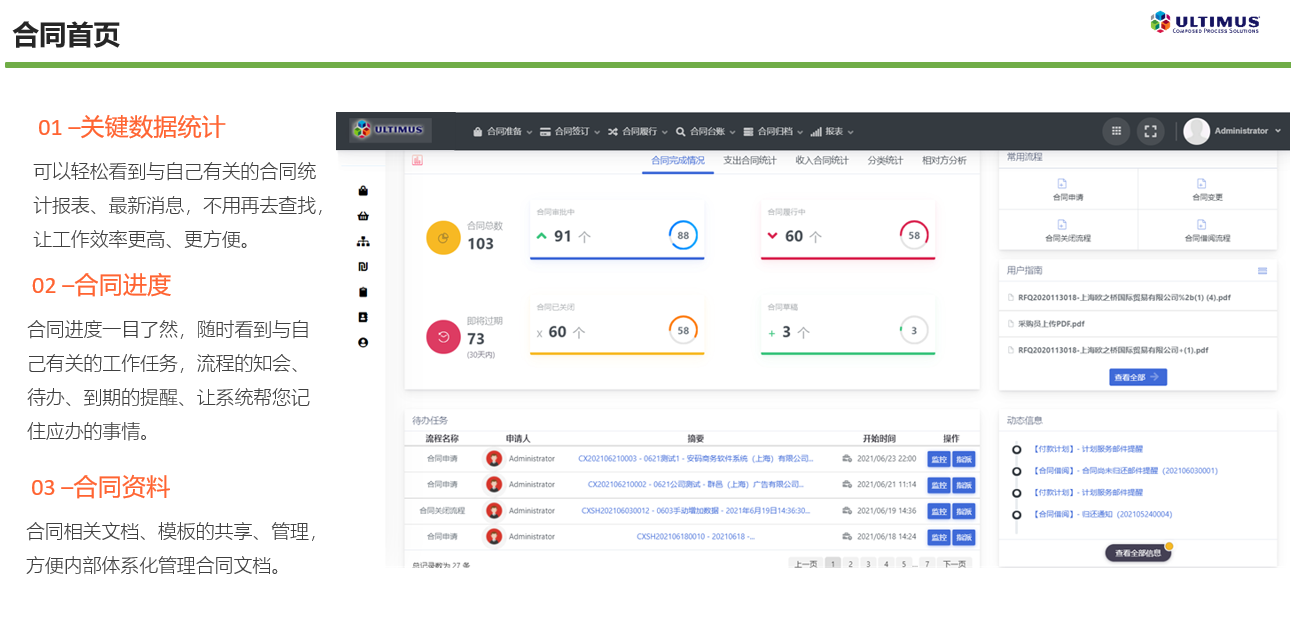Image resolution: width=1291 pixels, height=639 pixels.
Task: Click the shopping bag sidebar icon
Action: pyautogui.click(x=363, y=190)
